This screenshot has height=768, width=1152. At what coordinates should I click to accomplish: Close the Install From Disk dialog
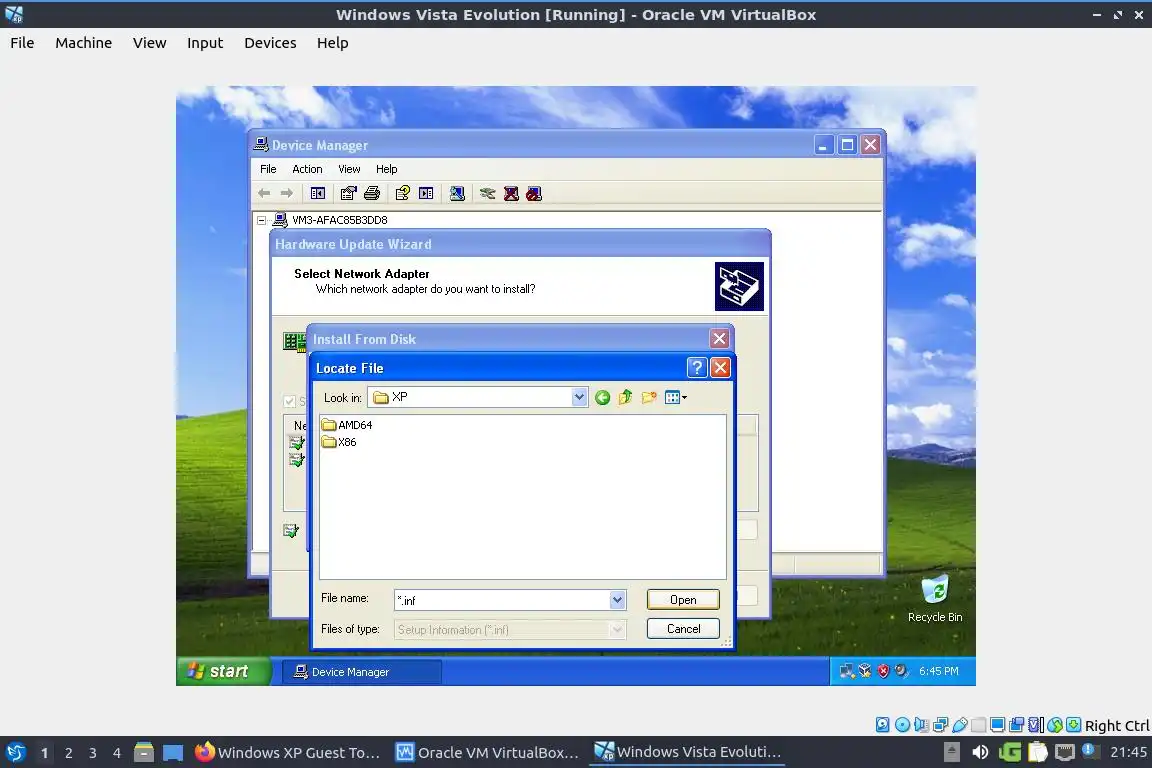point(719,339)
